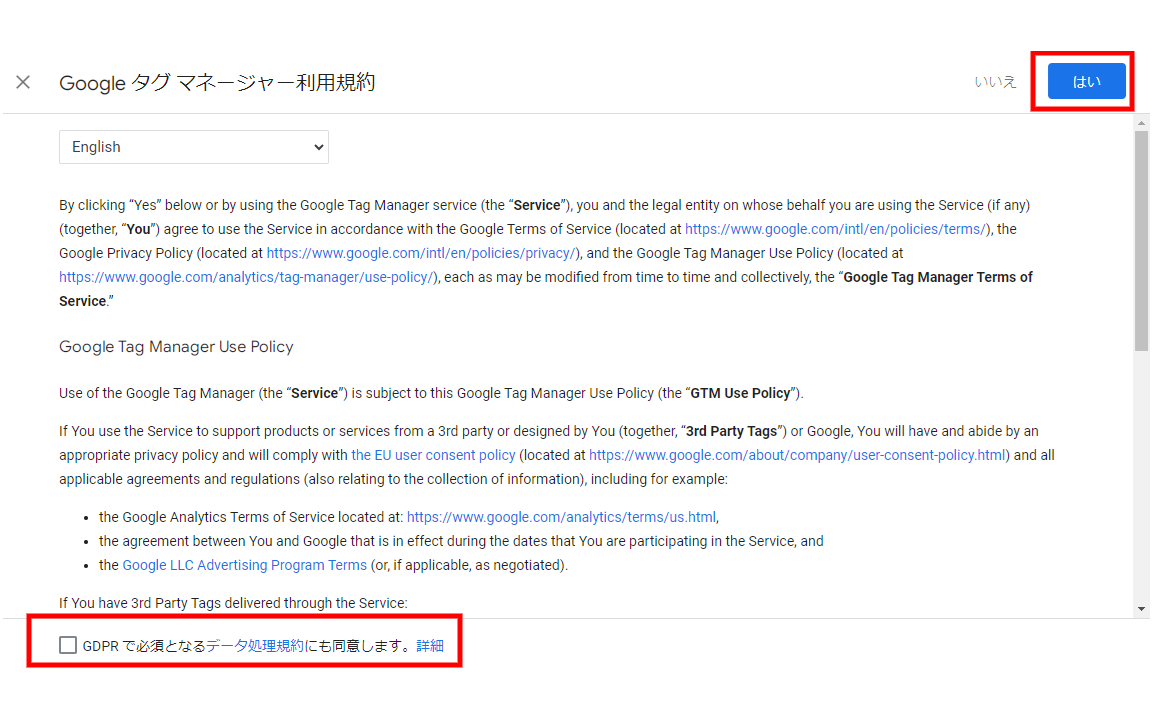This screenshot has width=1153, height=720.
Task: Open the English language dropdown
Action: [x=194, y=147]
